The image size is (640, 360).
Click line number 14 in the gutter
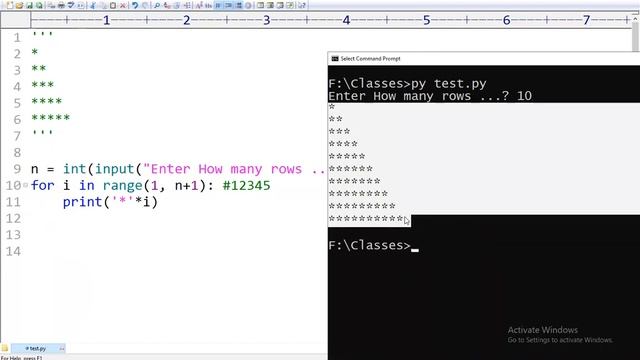click(13, 251)
